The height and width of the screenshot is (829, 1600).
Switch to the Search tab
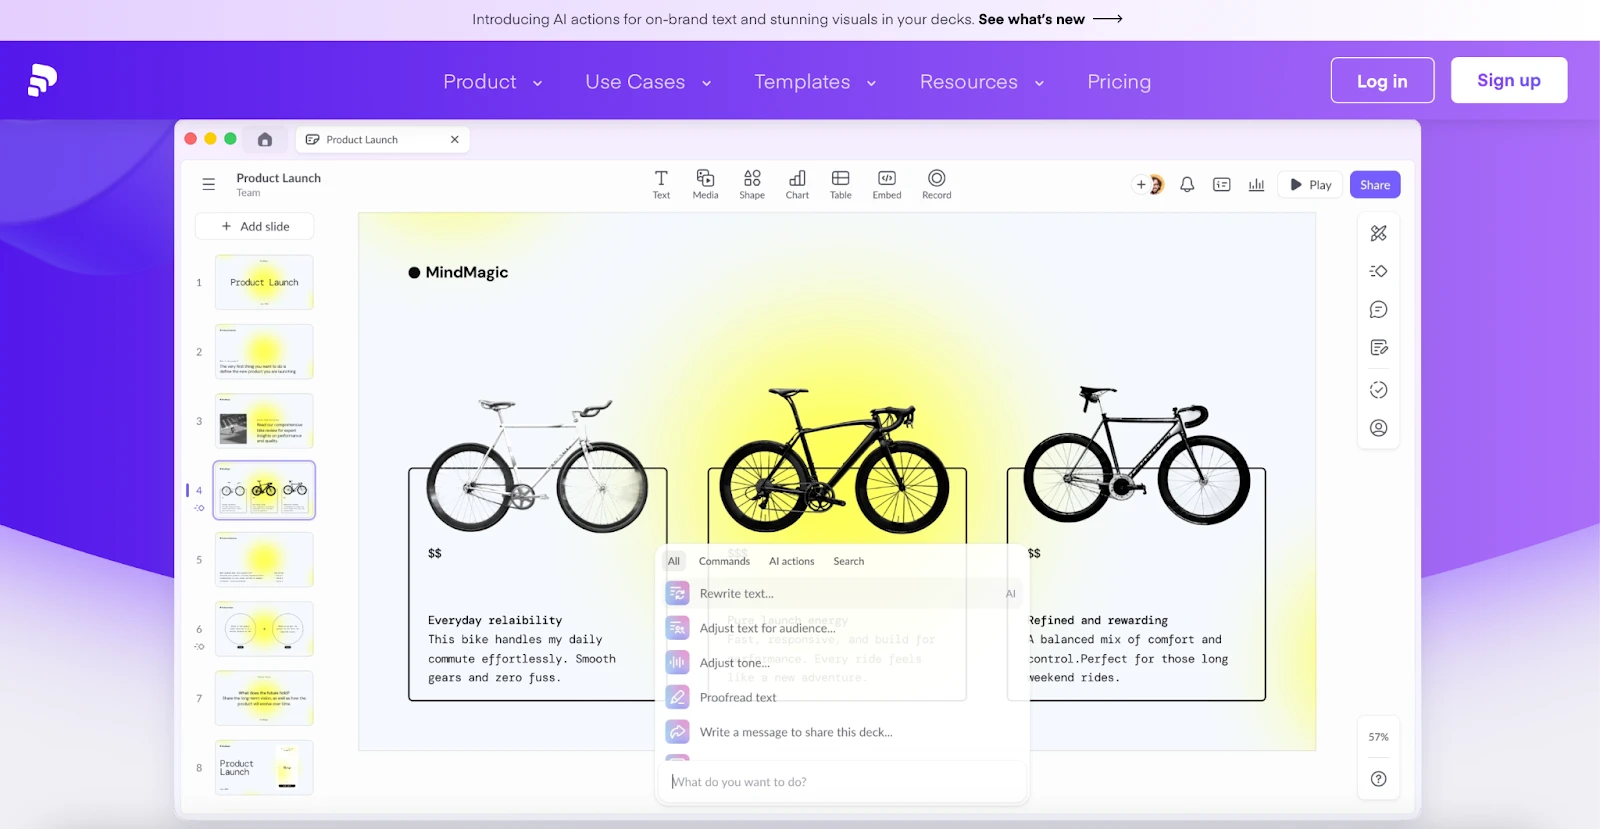(x=849, y=561)
